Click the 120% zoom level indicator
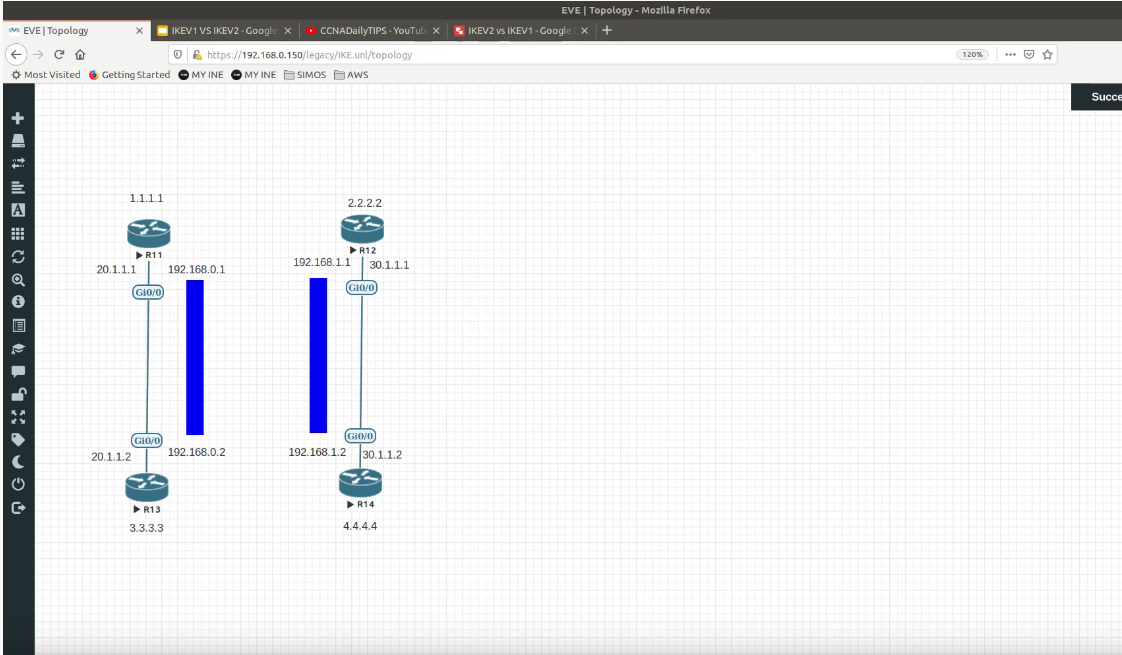The image size is (1122, 655). (972, 54)
